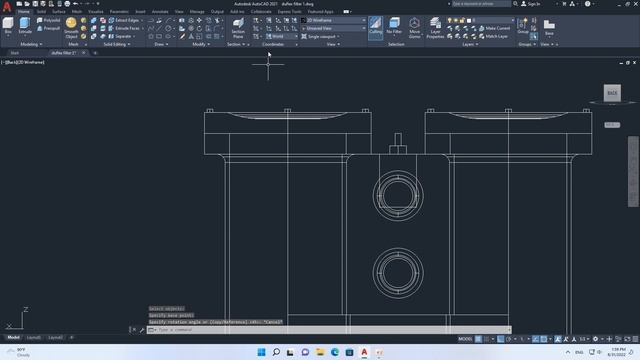Toggle object snap tracking in status bar
The width and height of the screenshot is (640, 360).
[535, 339]
